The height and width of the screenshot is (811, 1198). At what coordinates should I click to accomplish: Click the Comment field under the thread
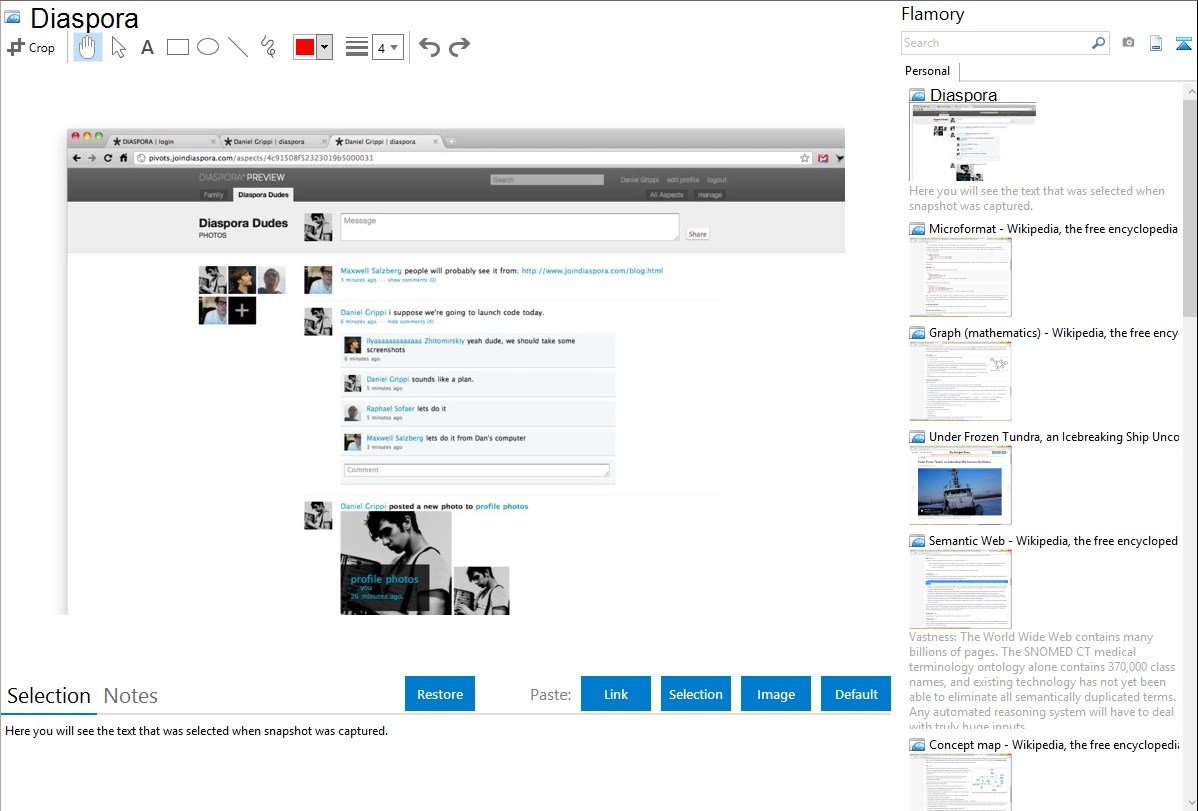pyautogui.click(x=477, y=470)
